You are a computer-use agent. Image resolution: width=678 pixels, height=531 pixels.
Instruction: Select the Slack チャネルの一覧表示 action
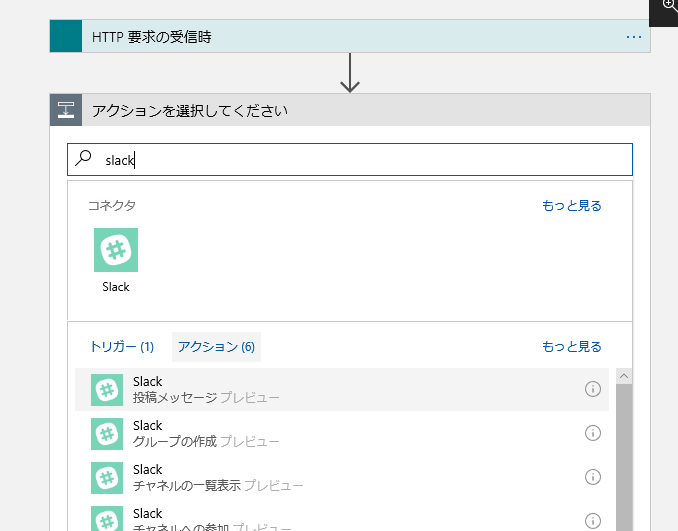tap(342, 477)
